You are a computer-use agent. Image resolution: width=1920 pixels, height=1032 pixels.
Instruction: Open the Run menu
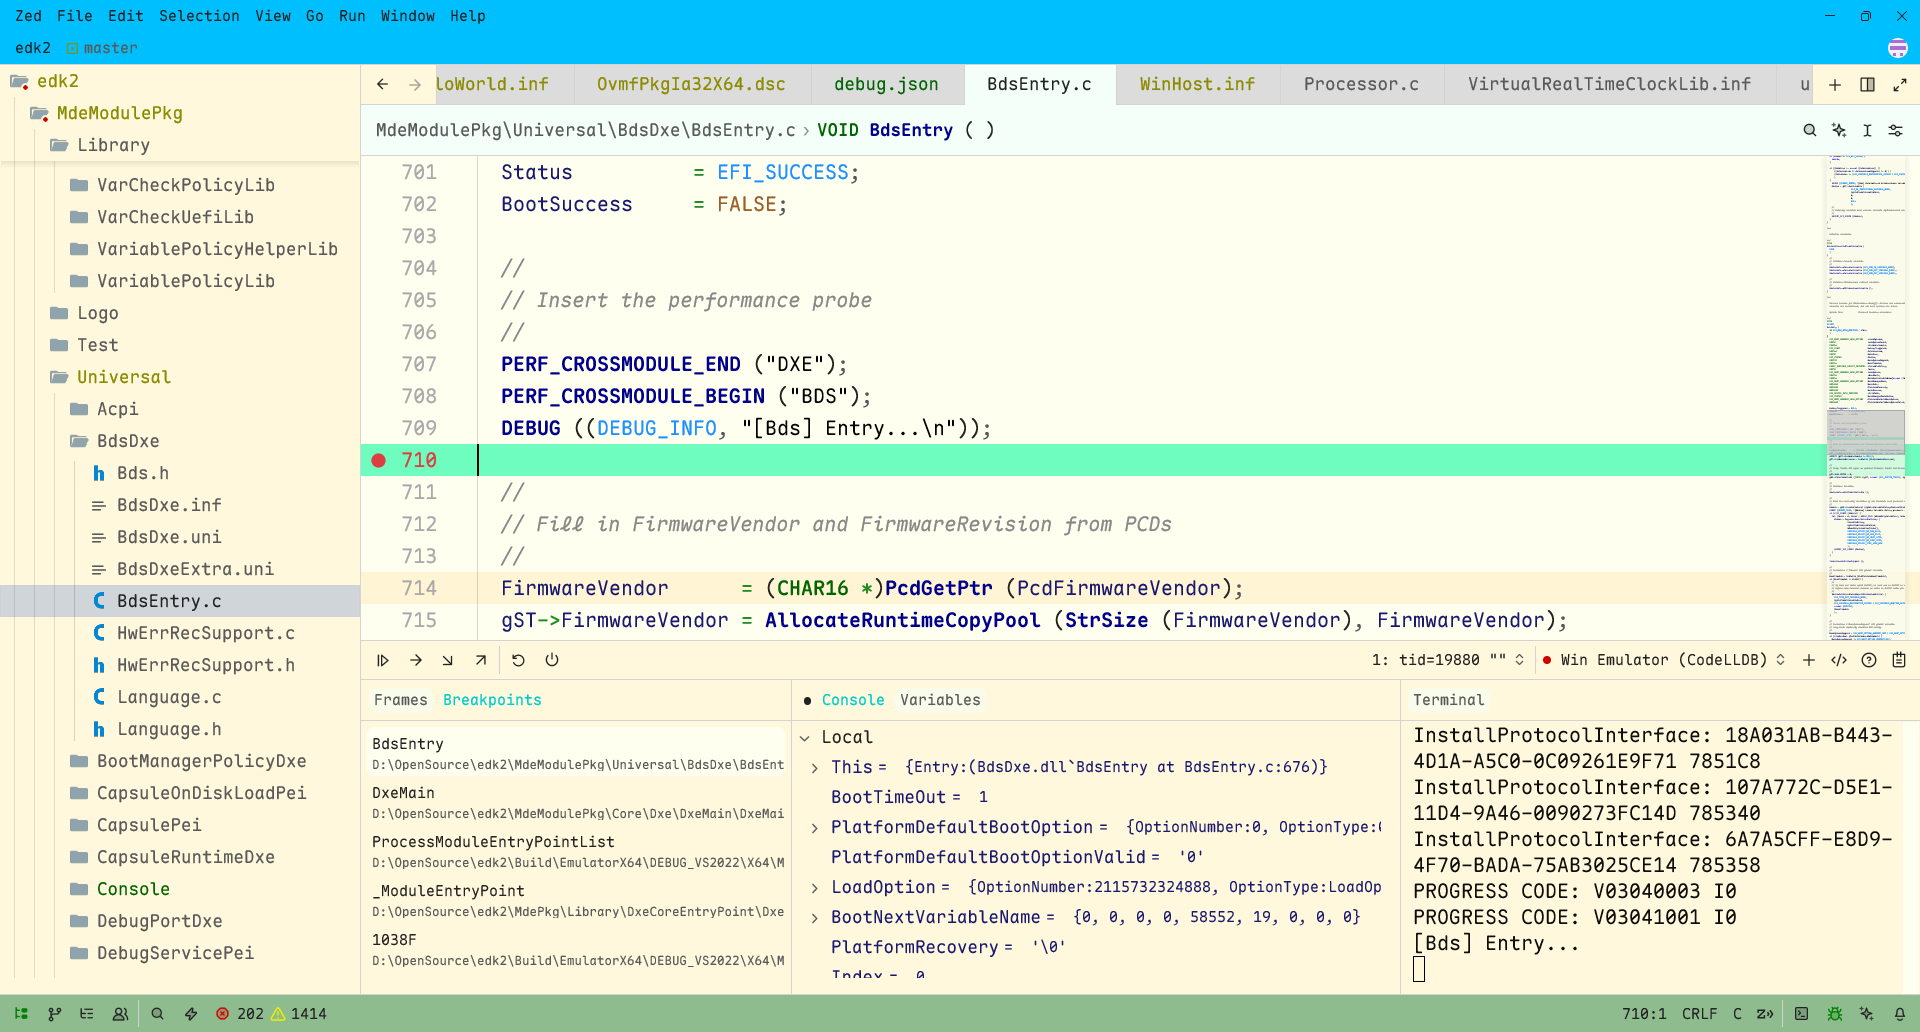click(352, 16)
